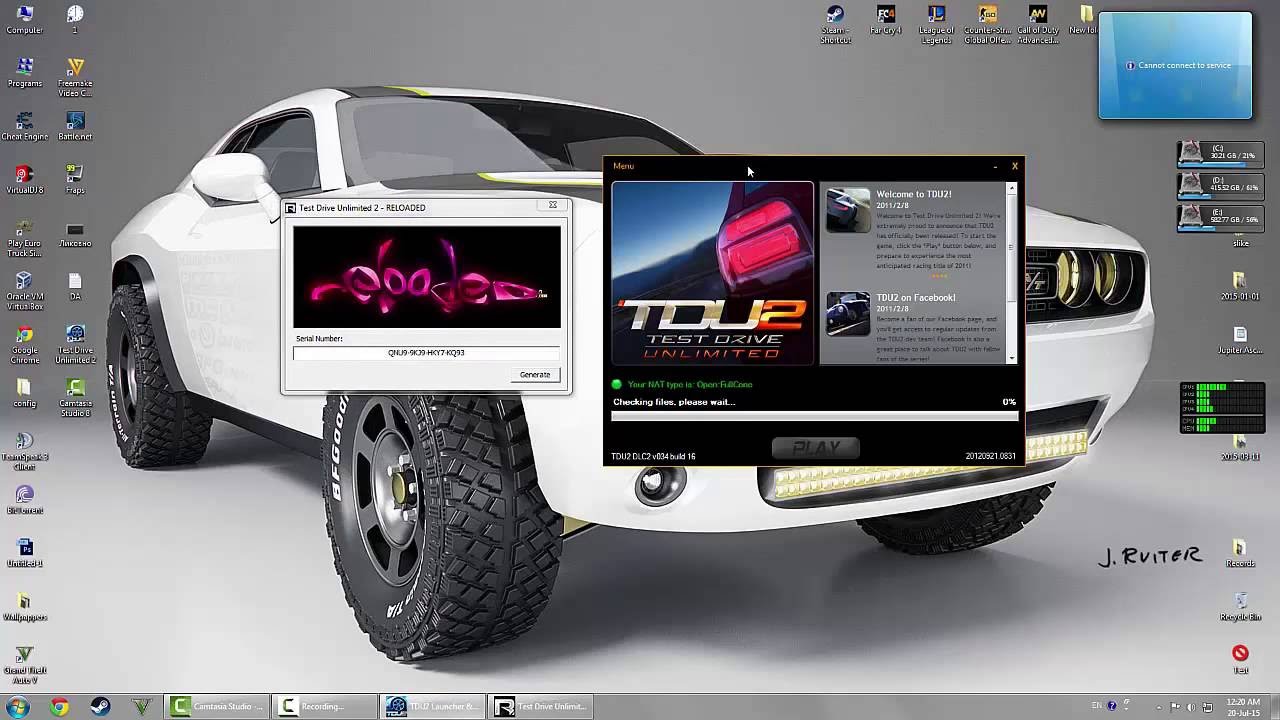Click the news panel scroll-down arrow in the launcher
The height and width of the screenshot is (720, 1280).
click(x=1012, y=358)
